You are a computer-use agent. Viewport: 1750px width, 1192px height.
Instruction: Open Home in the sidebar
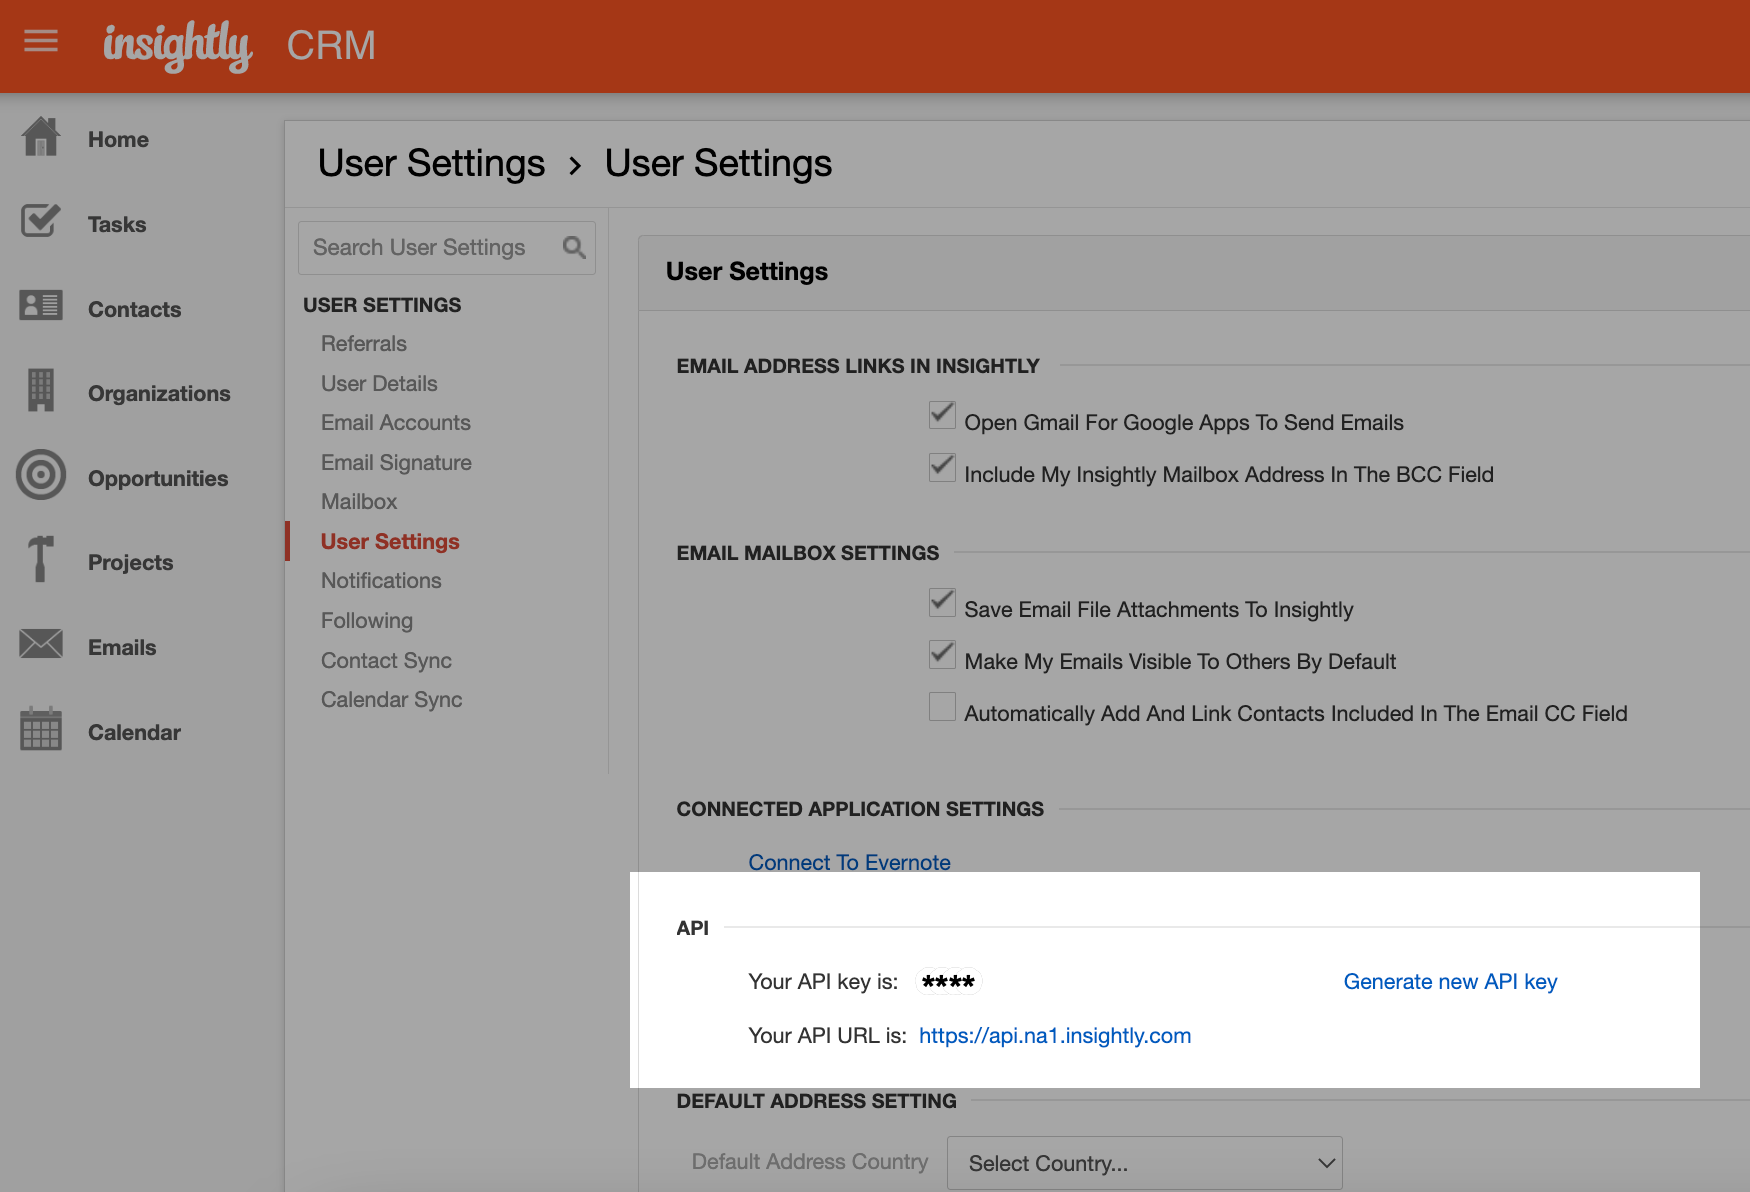118,140
